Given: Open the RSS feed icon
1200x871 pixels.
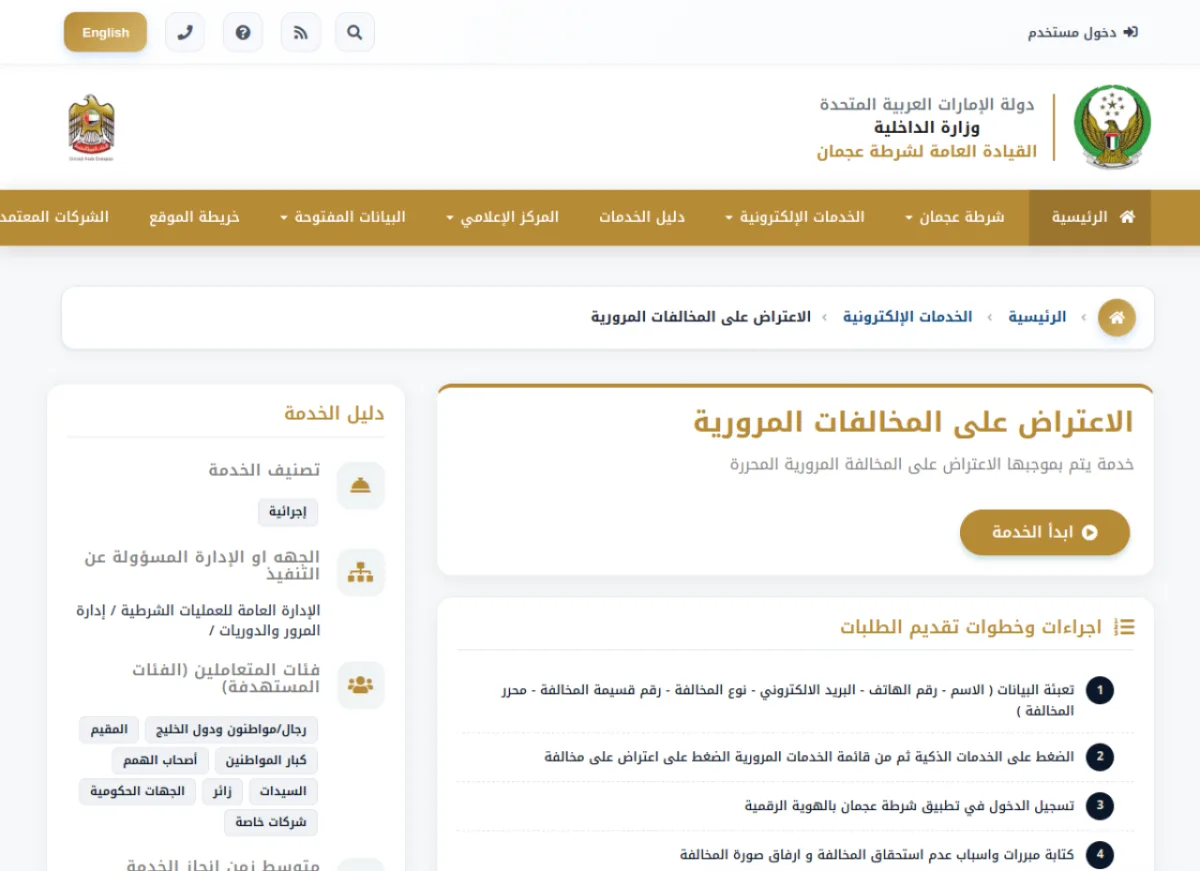Looking at the screenshot, I should click(301, 32).
